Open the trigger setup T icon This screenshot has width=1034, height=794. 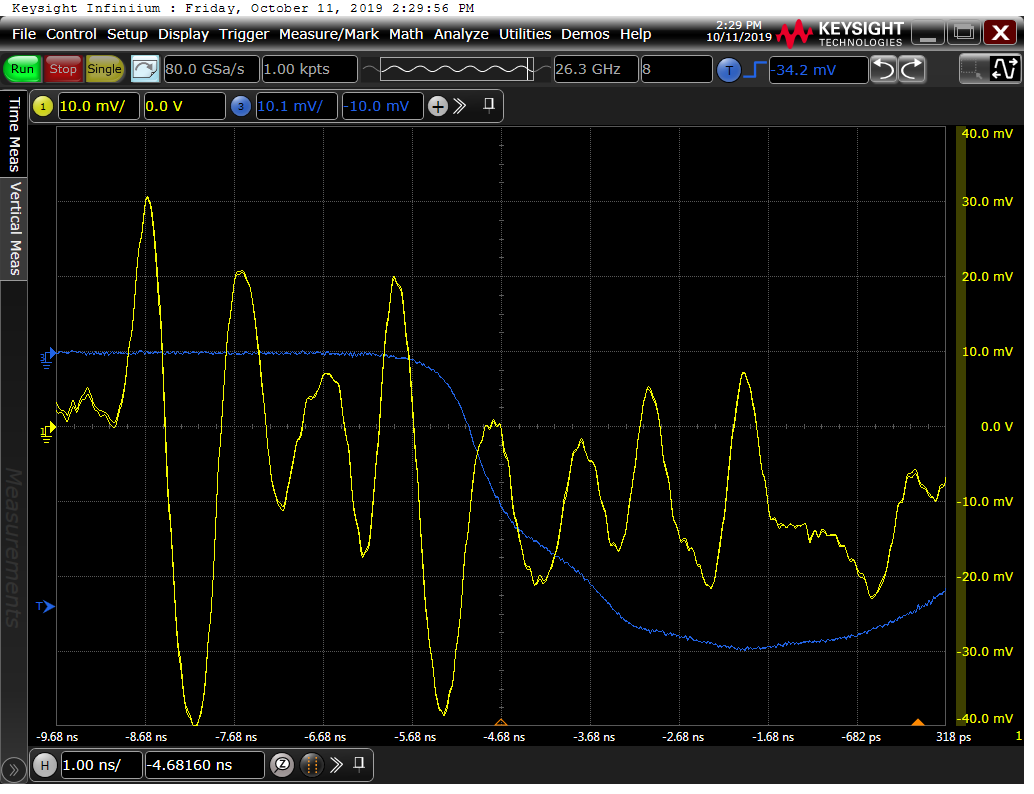click(729, 69)
